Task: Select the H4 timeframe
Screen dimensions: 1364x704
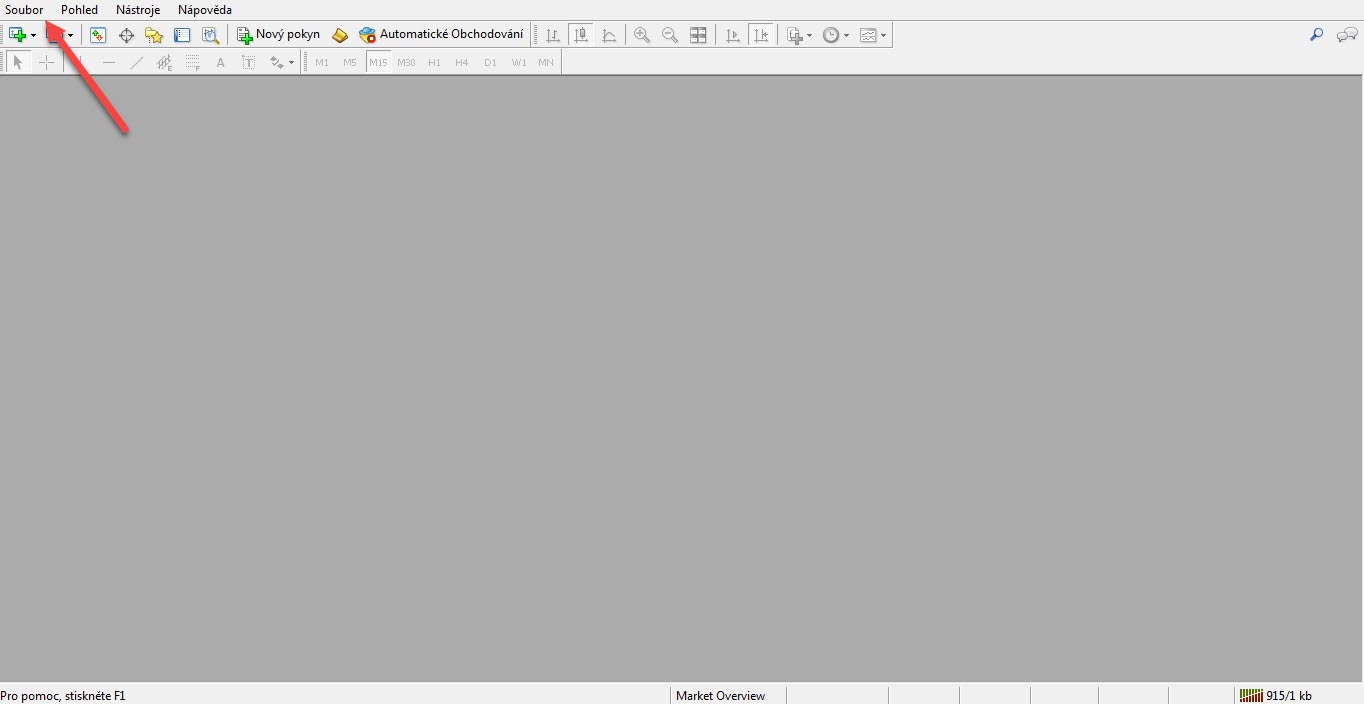Action: click(x=462, y=62)
